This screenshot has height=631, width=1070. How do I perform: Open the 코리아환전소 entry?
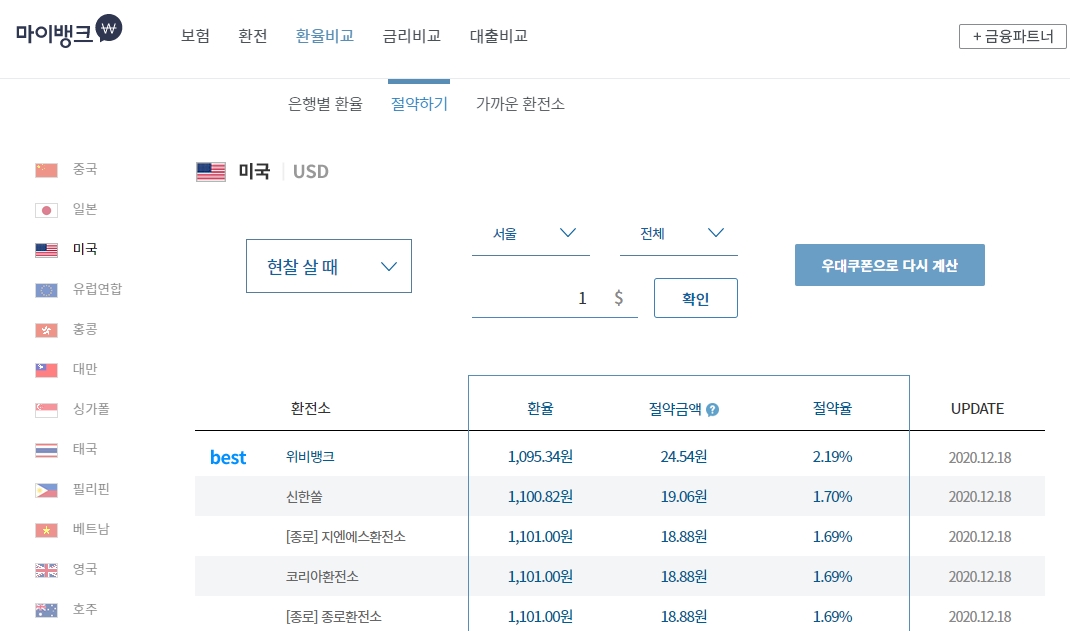[x=322, y=576]
